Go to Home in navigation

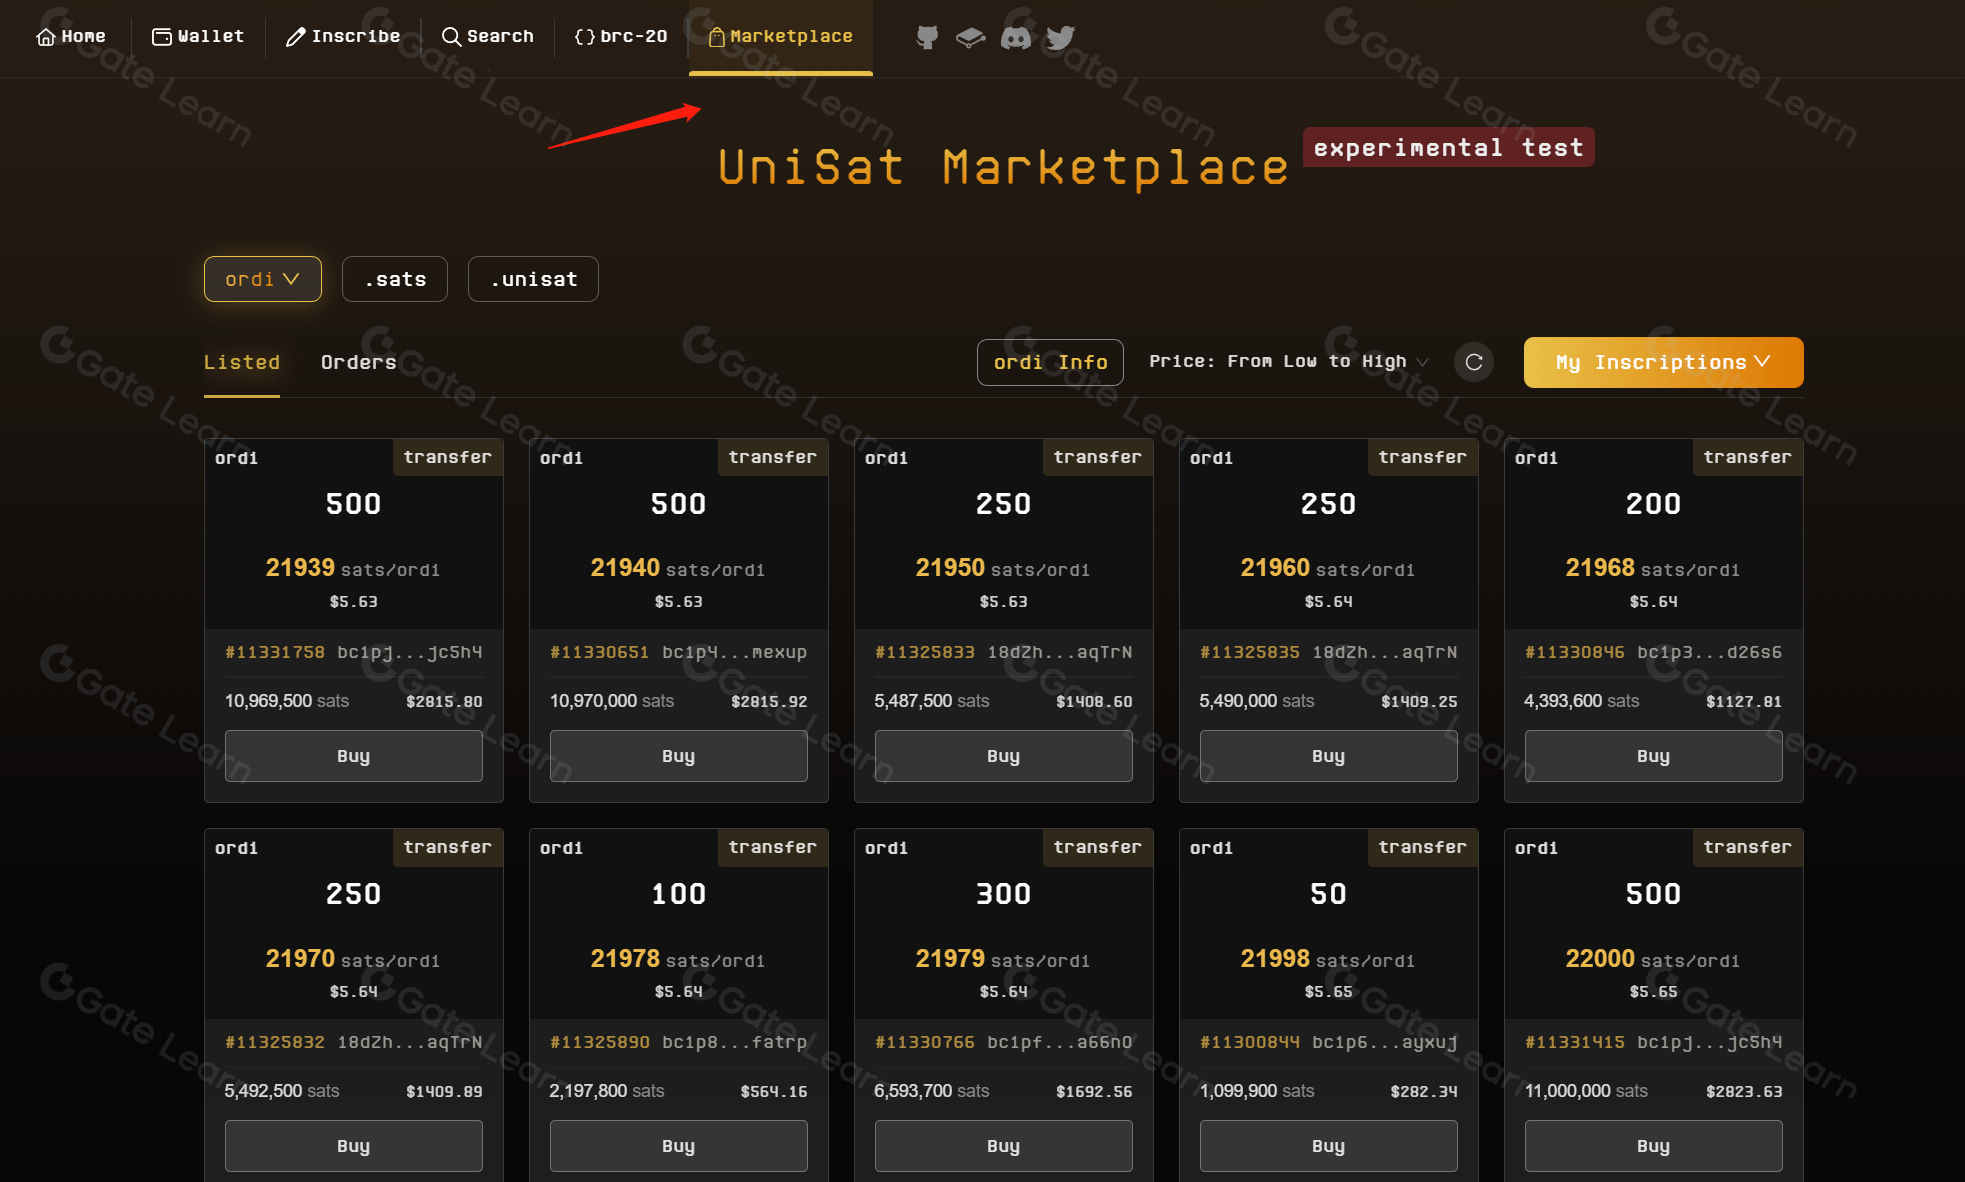71,37
